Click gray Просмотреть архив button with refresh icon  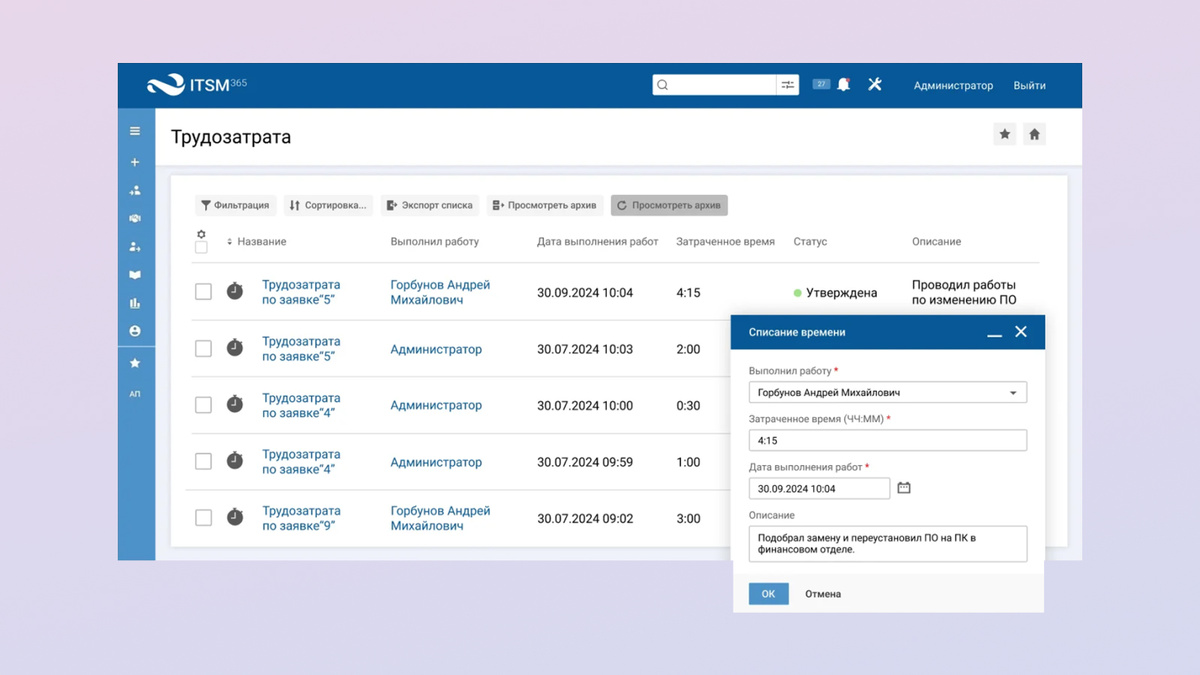[x=669, y=205]
